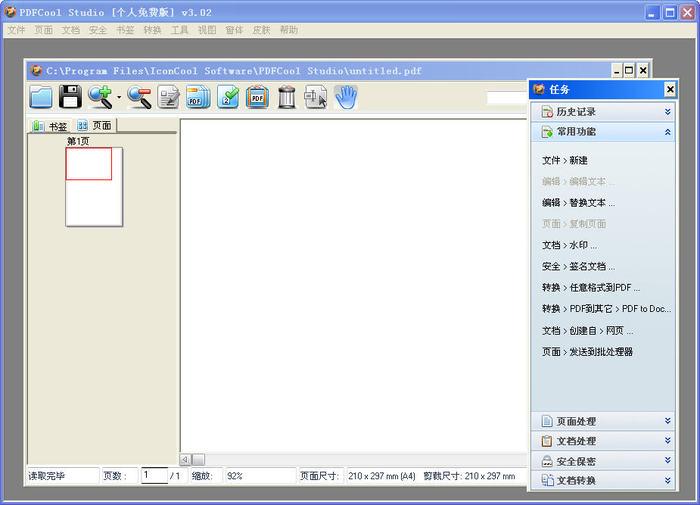Click the 安全 > 签名文档 link

click(578, 267)
